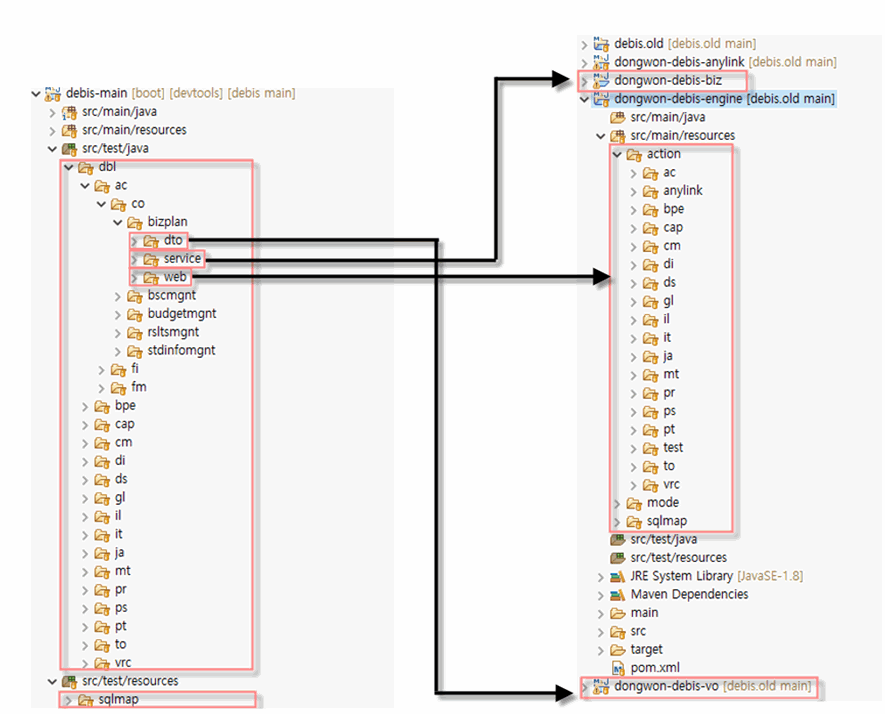Screen dimensions: 885x714
Task: Select the test folder under action
Action: click(673, 448)
